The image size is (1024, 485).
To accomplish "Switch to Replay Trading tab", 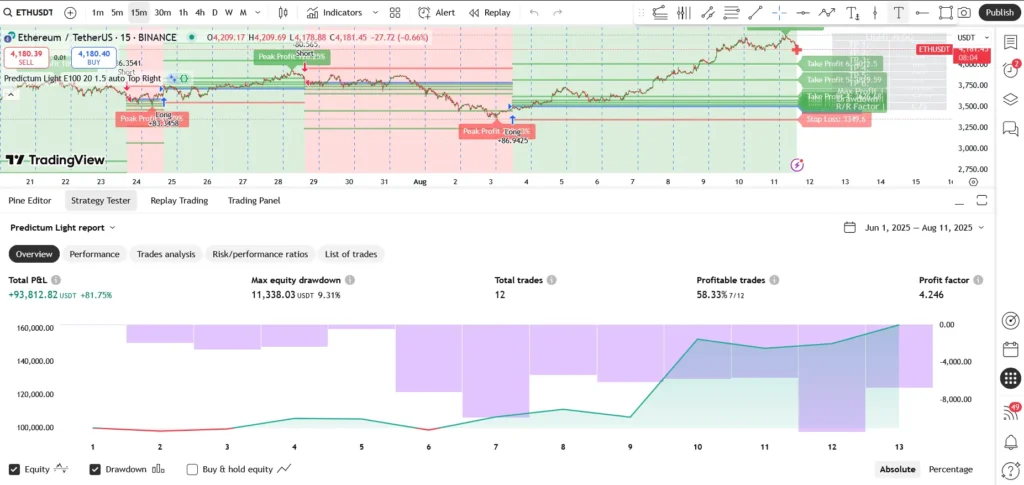I will pyautogui.click(x=179, y=200).
